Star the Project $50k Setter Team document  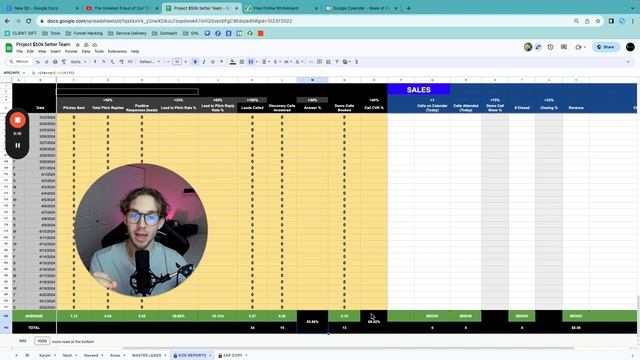[x=78, y=44]
